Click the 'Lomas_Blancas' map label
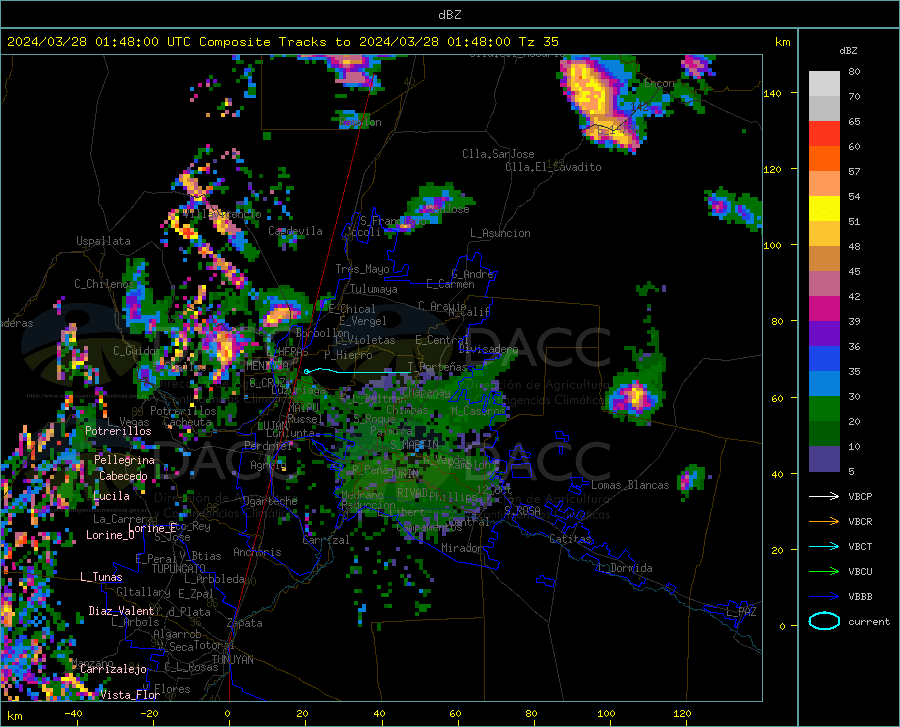900x727 pixels. (630, 485)
